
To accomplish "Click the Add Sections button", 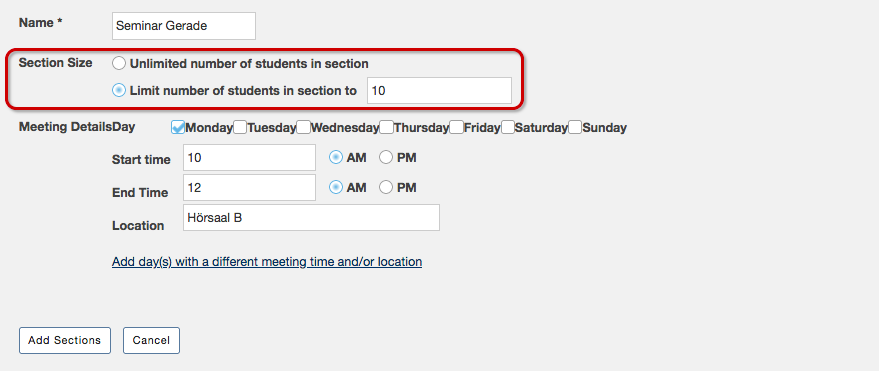I will (x=65, y=340).
